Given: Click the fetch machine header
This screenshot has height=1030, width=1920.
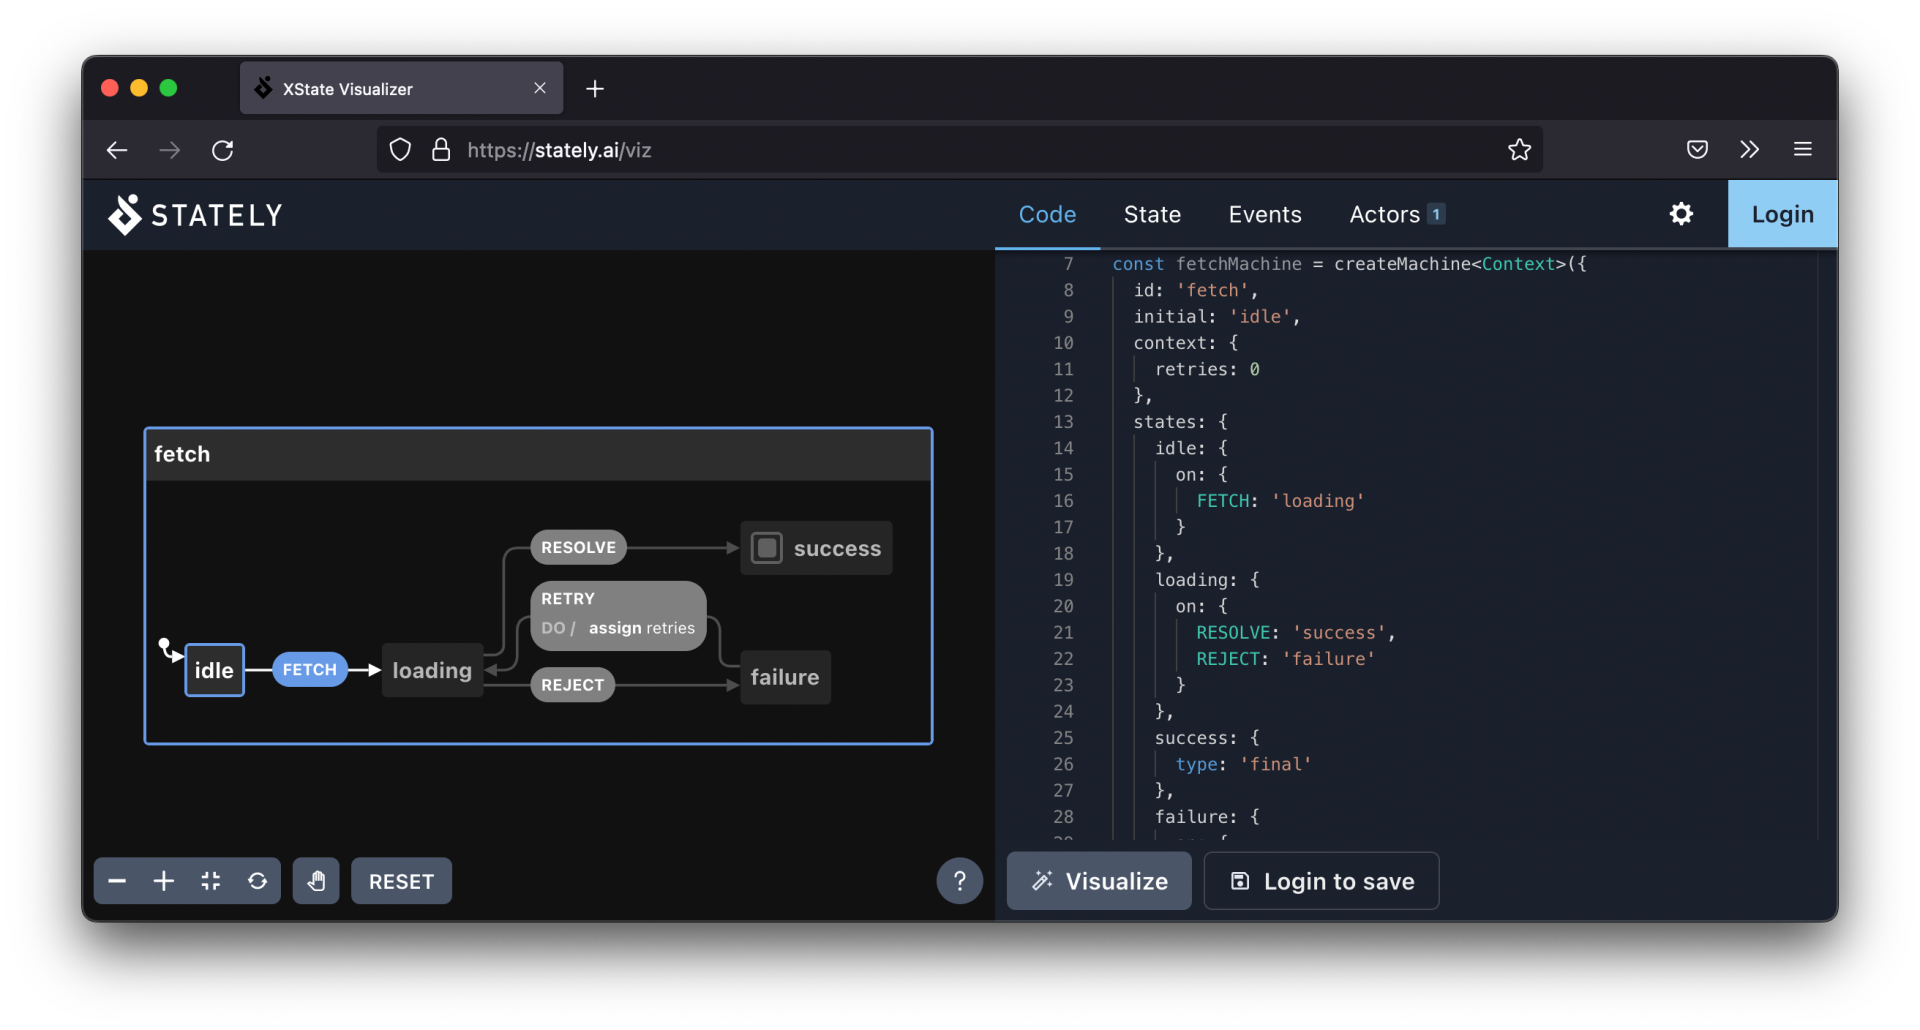Looking at the screenshot, I should 538,454.
